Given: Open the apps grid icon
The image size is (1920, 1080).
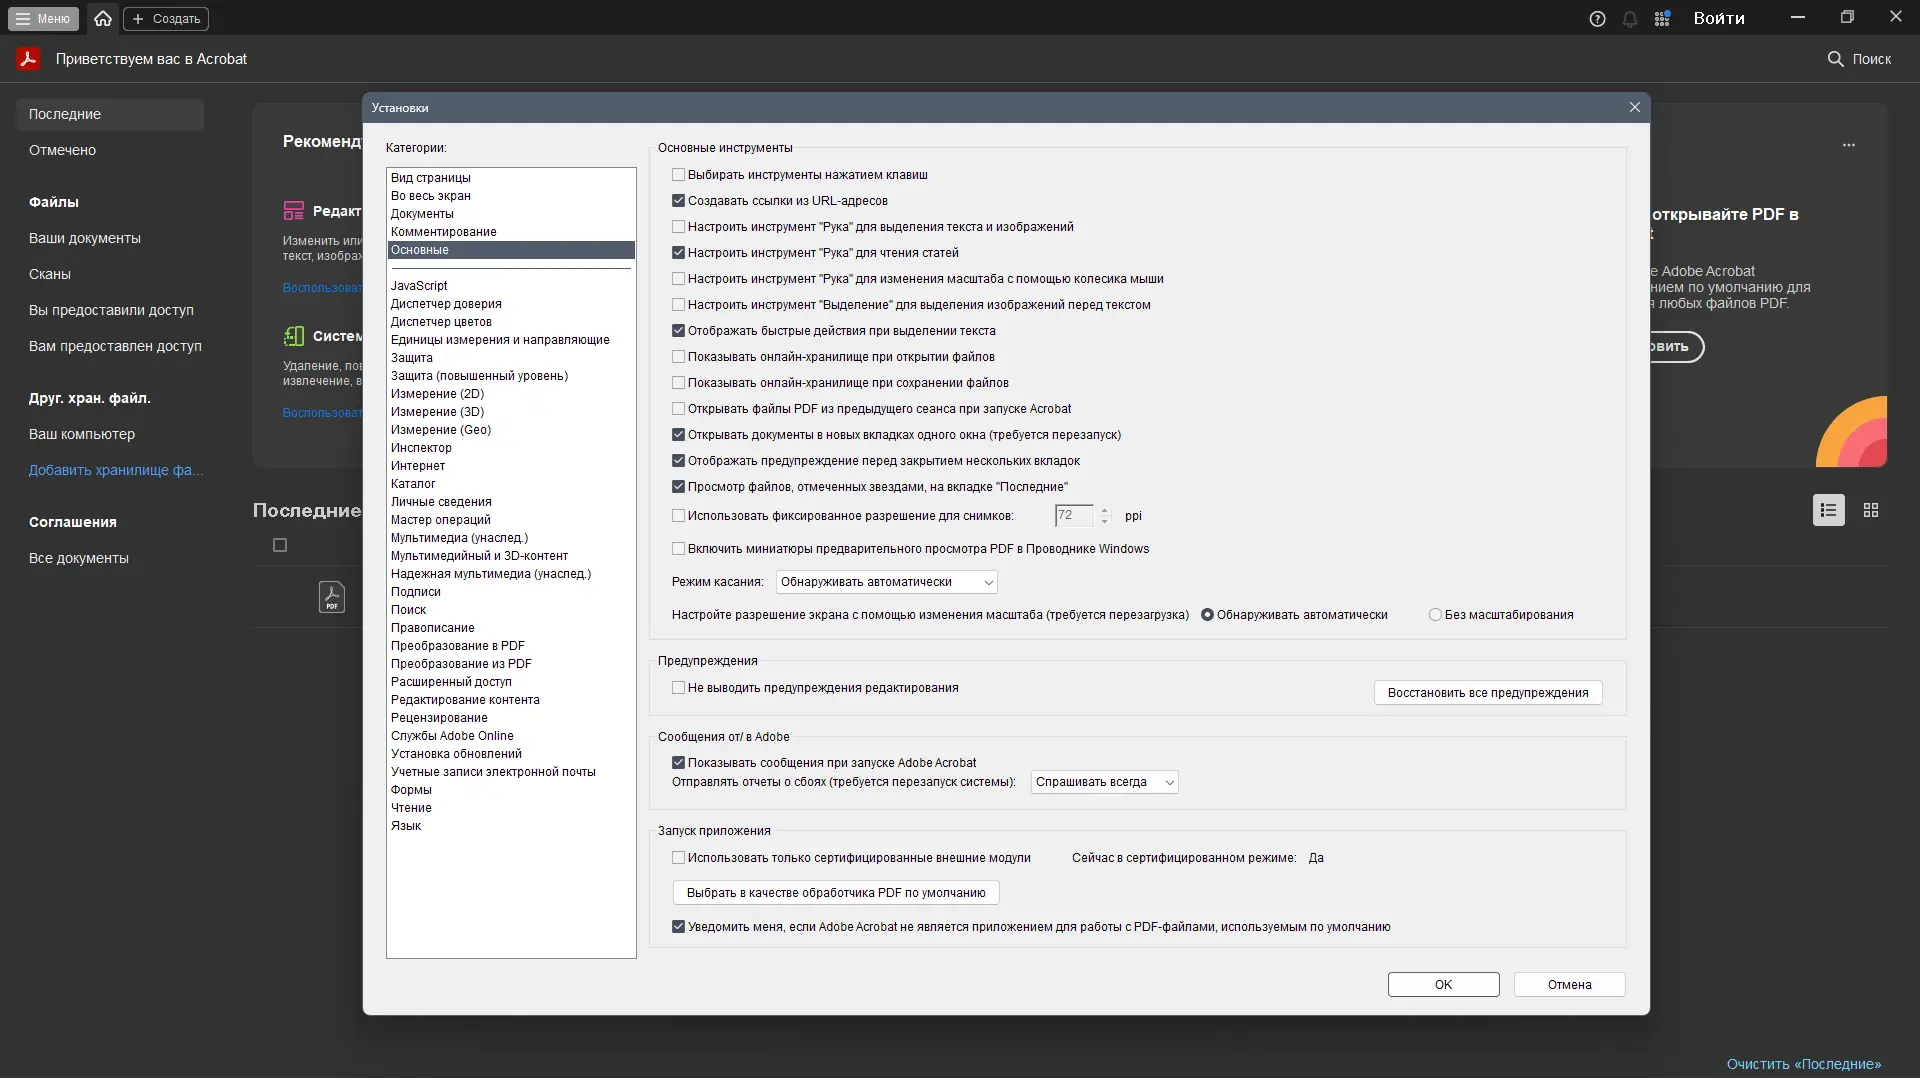Looking at the screenshot, I should (1662, 19).
